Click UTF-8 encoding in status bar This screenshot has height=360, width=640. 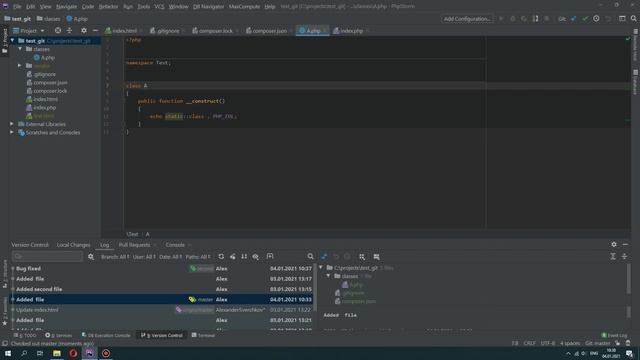548,343
